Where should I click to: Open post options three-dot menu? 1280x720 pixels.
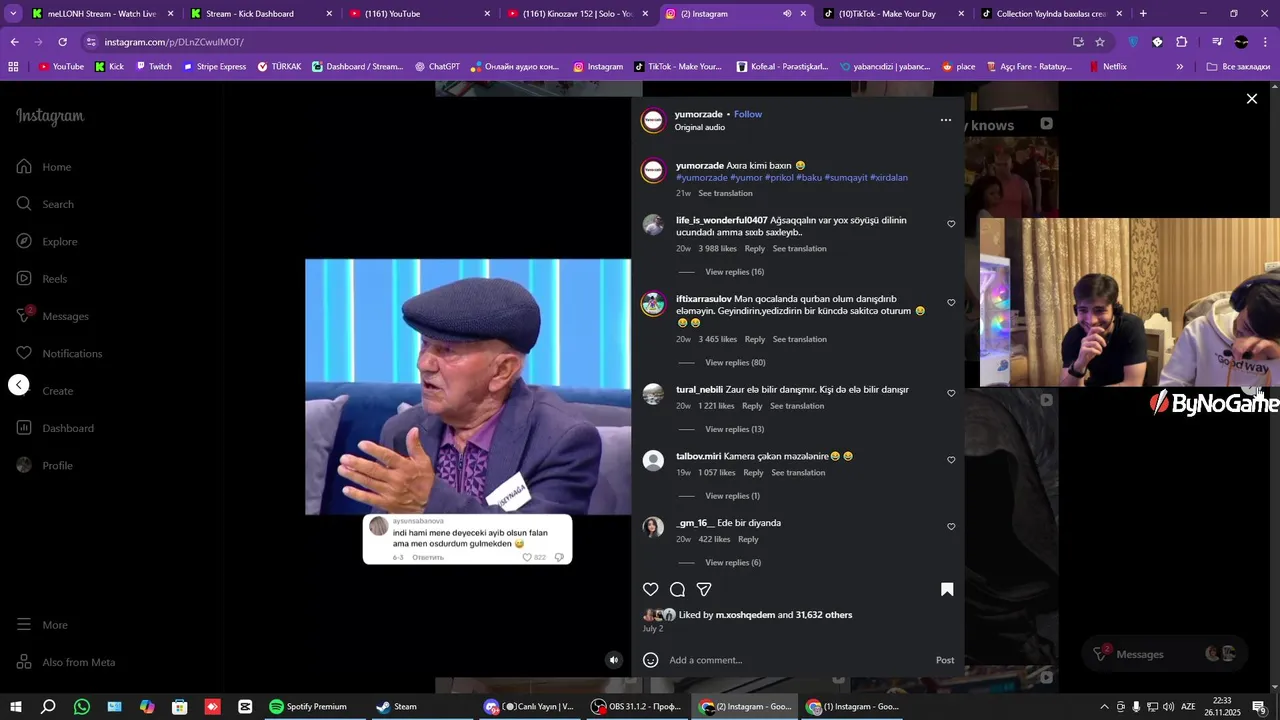[946, 120]
